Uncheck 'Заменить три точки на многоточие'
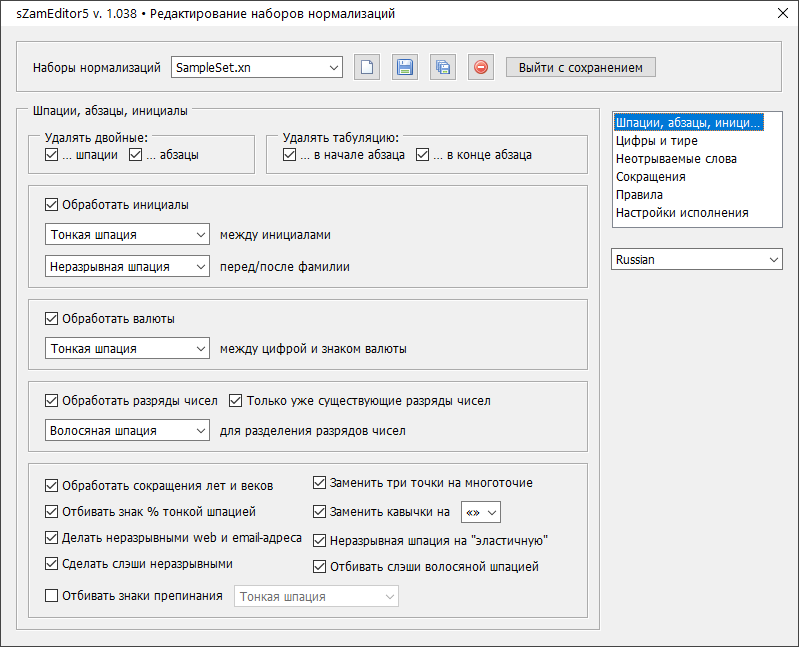Image resolution: width=799 pixels, height=647 pixels. (x=321, y=483)
